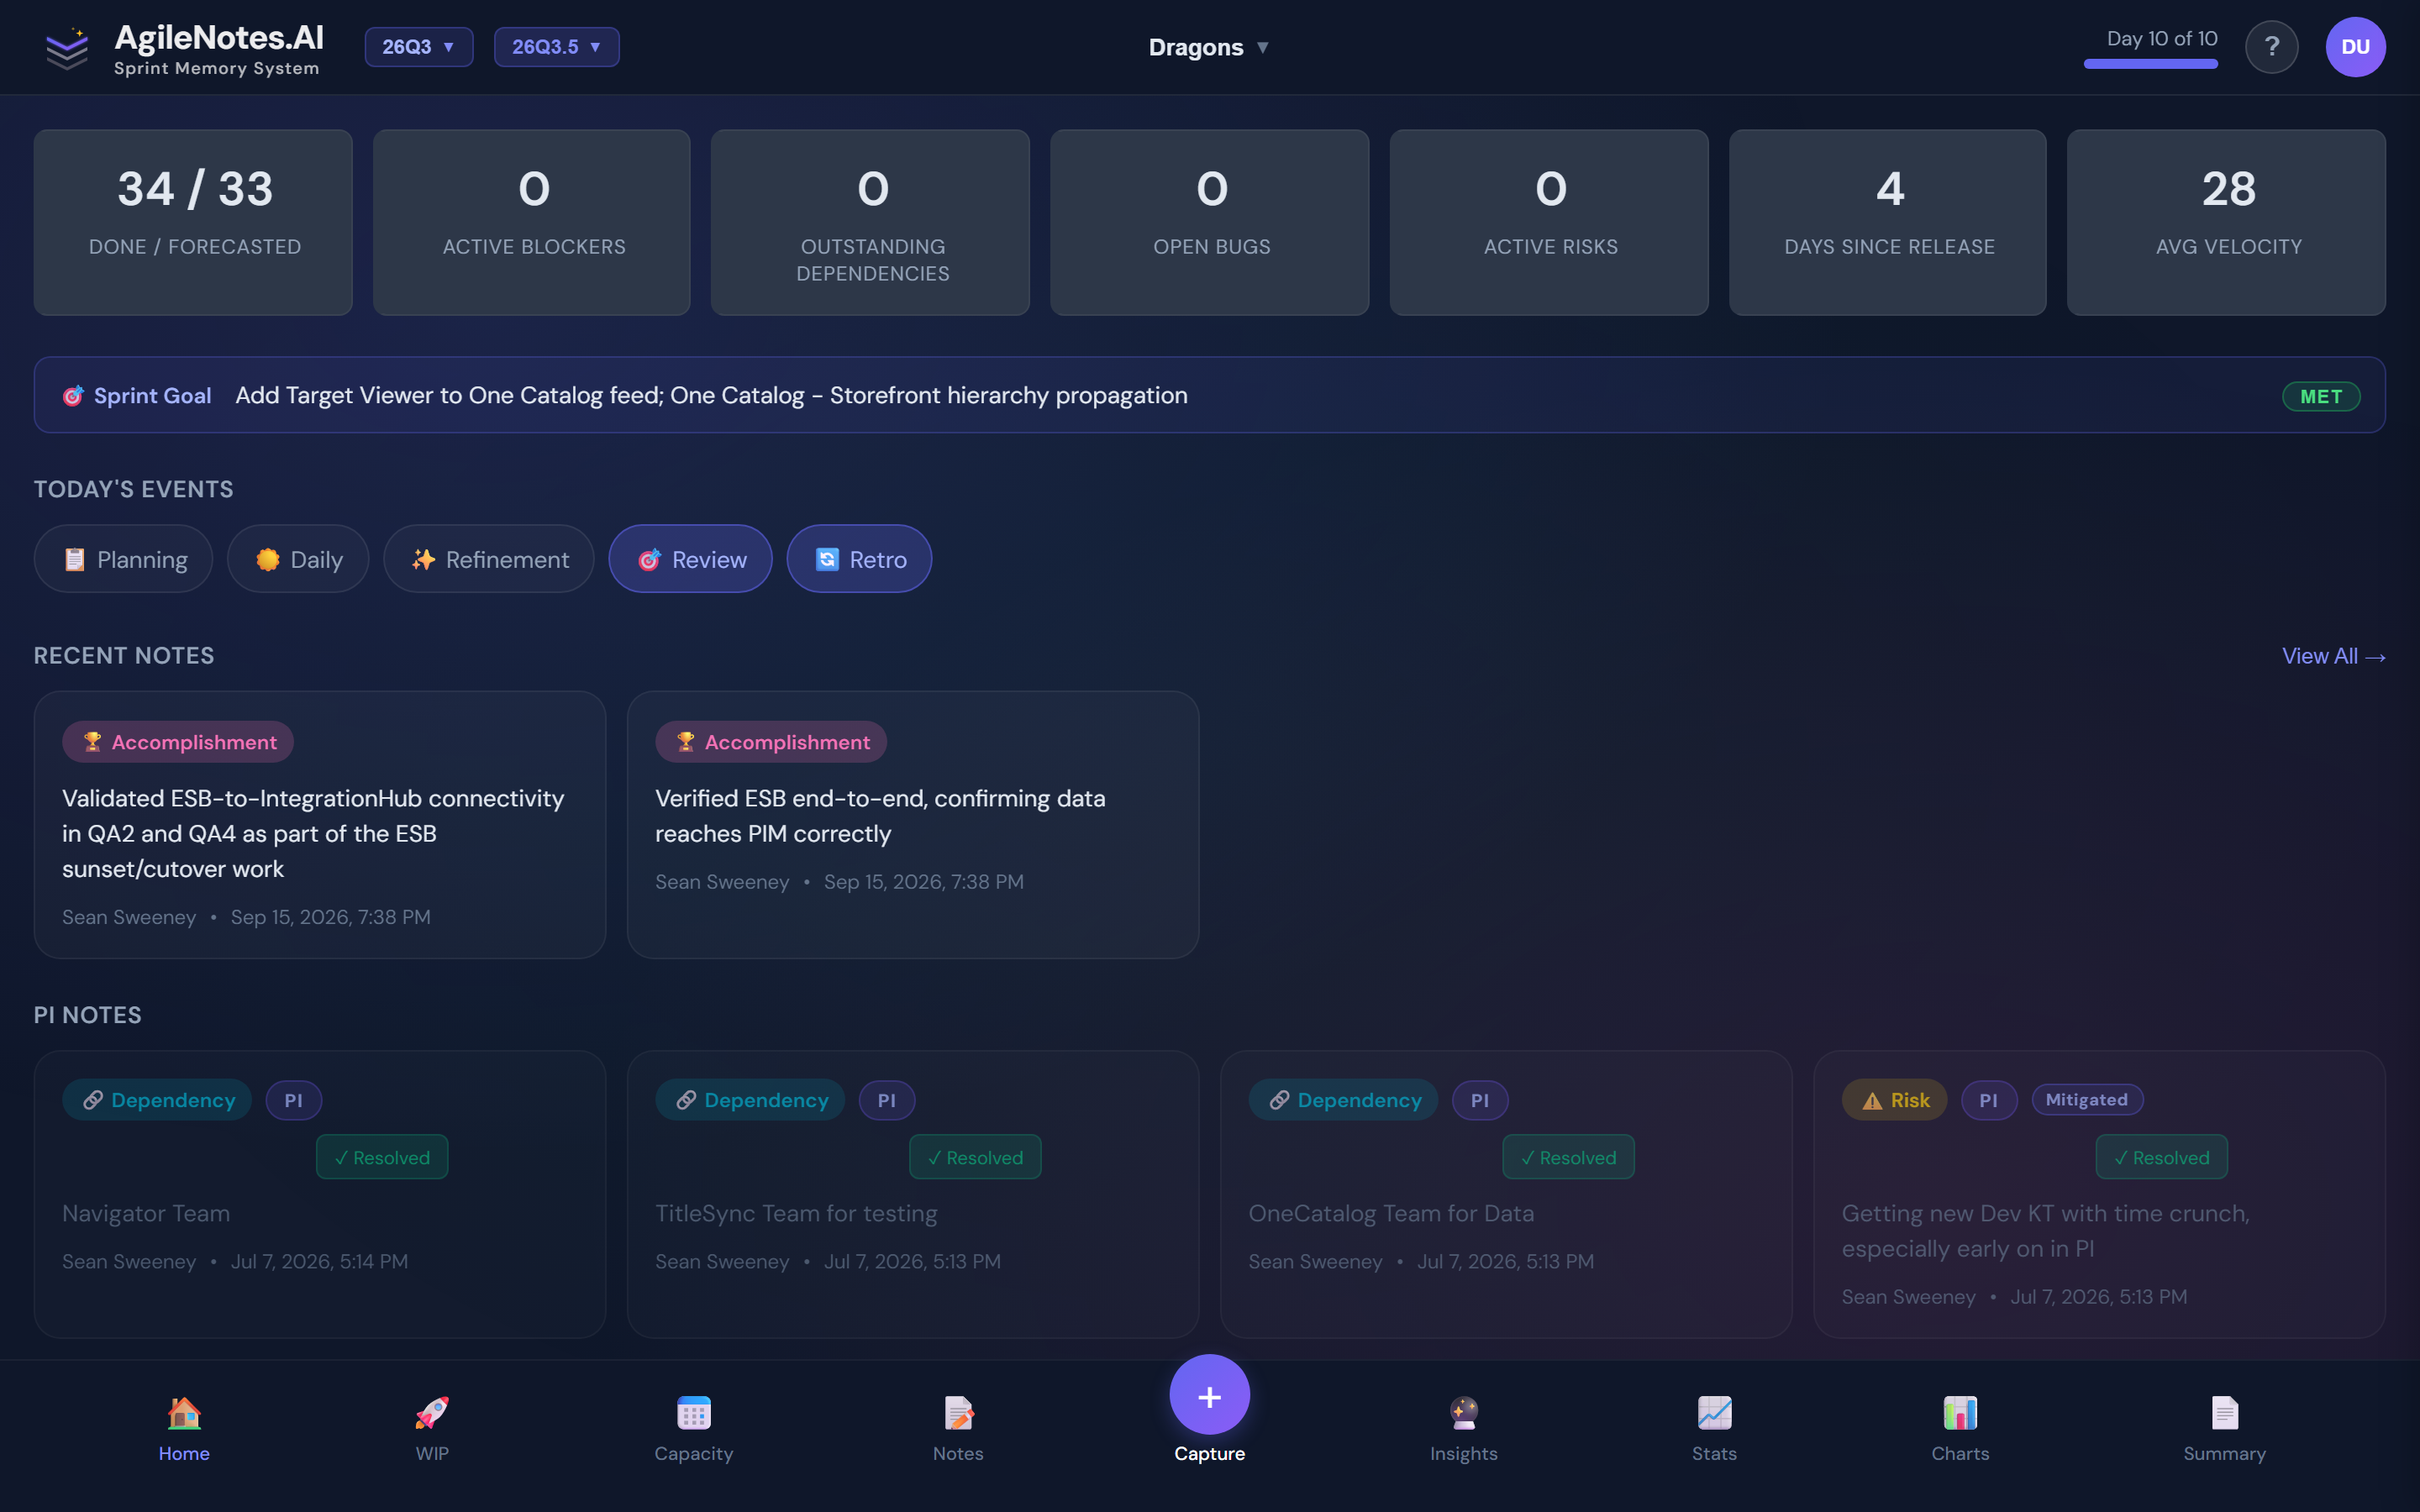
Task: Open the Insights icon
Action: [x=1463, y=1413]
